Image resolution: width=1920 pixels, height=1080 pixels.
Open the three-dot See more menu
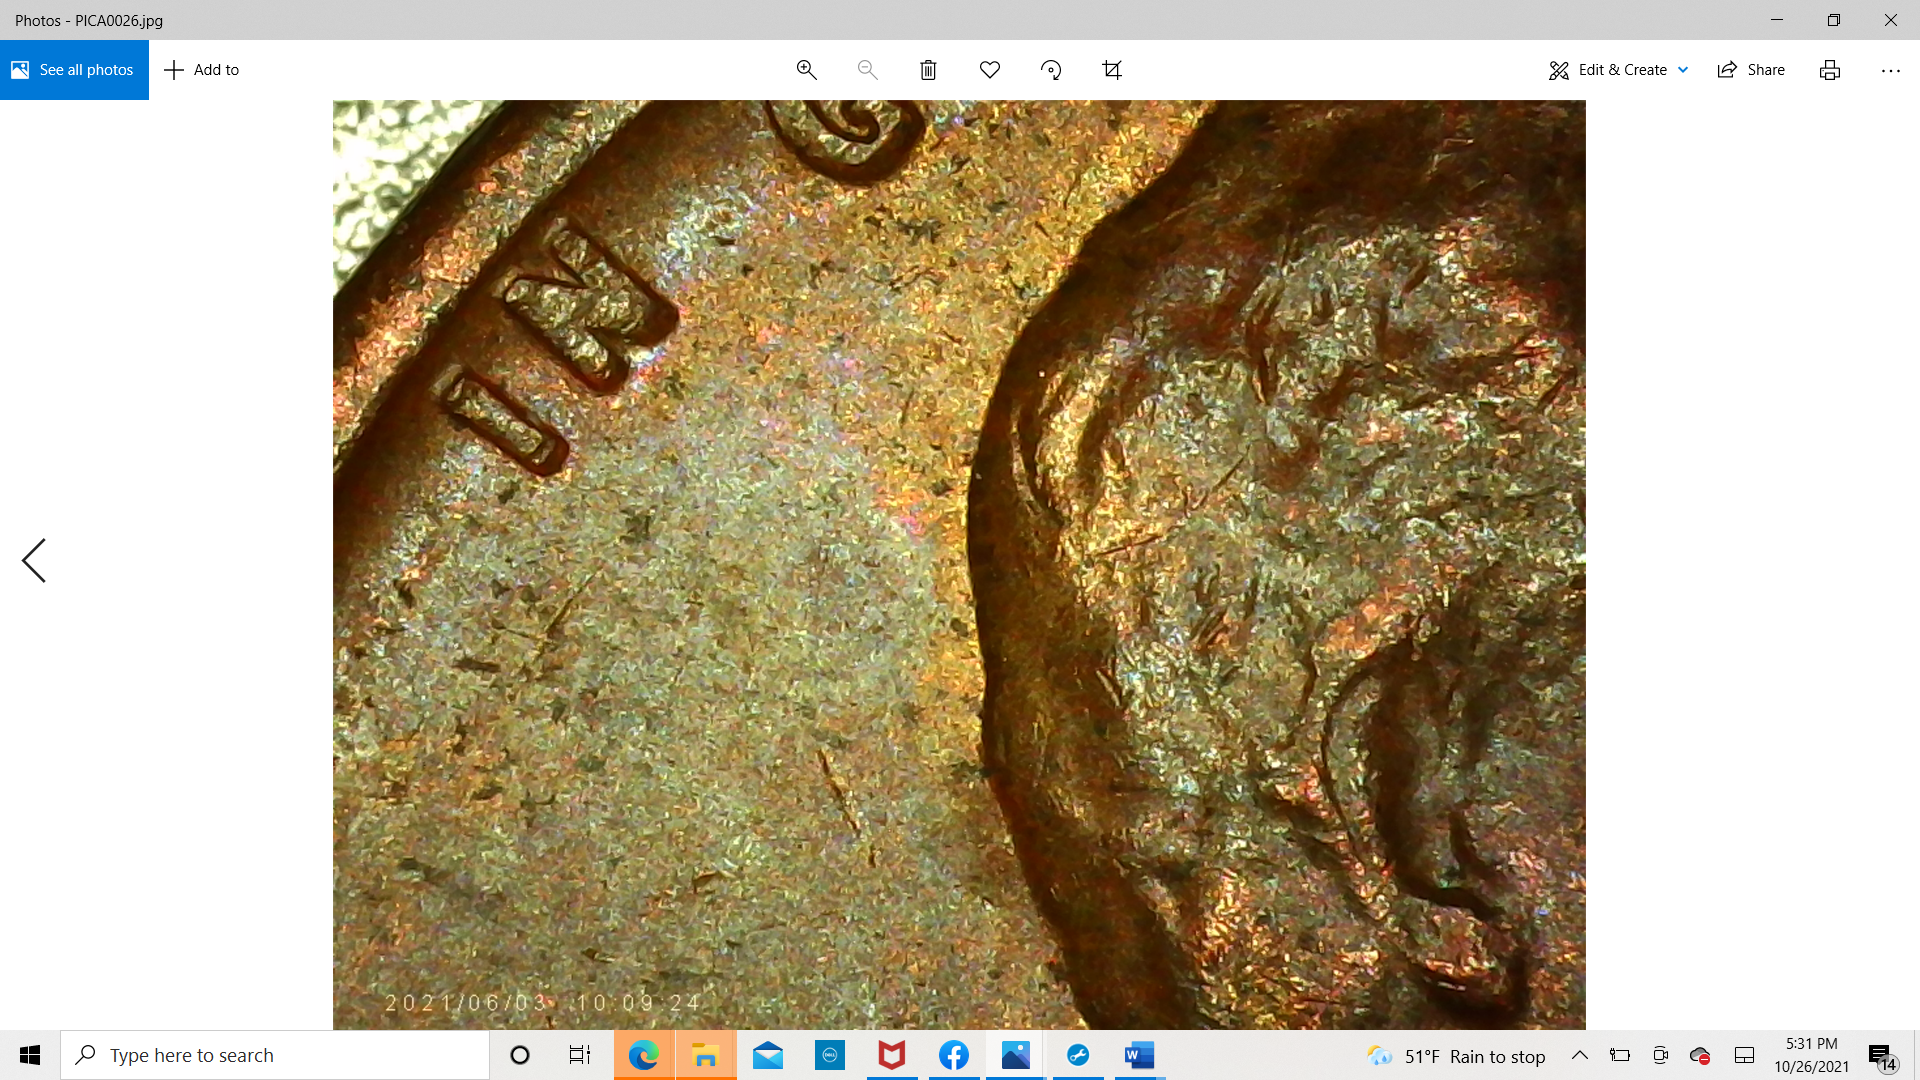point(1890,70)
